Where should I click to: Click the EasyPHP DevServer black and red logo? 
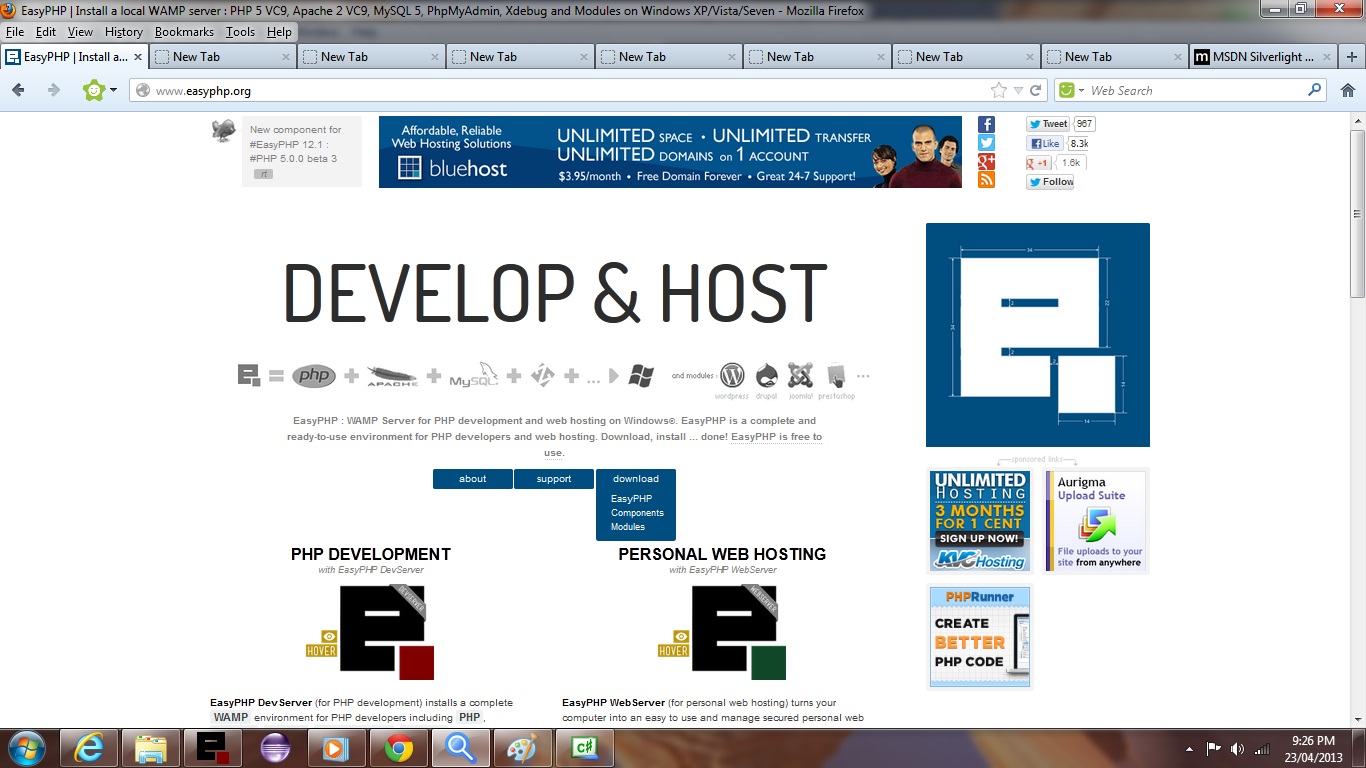click(x=387, y=633)
